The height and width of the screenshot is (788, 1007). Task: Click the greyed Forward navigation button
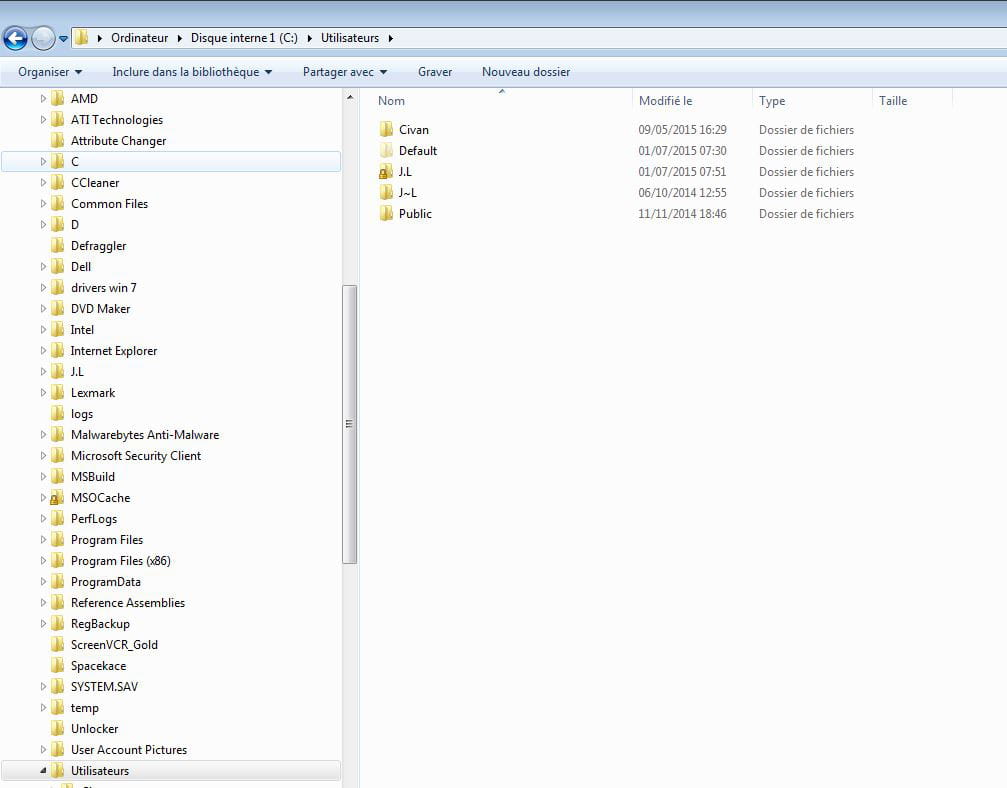[43, 39]
